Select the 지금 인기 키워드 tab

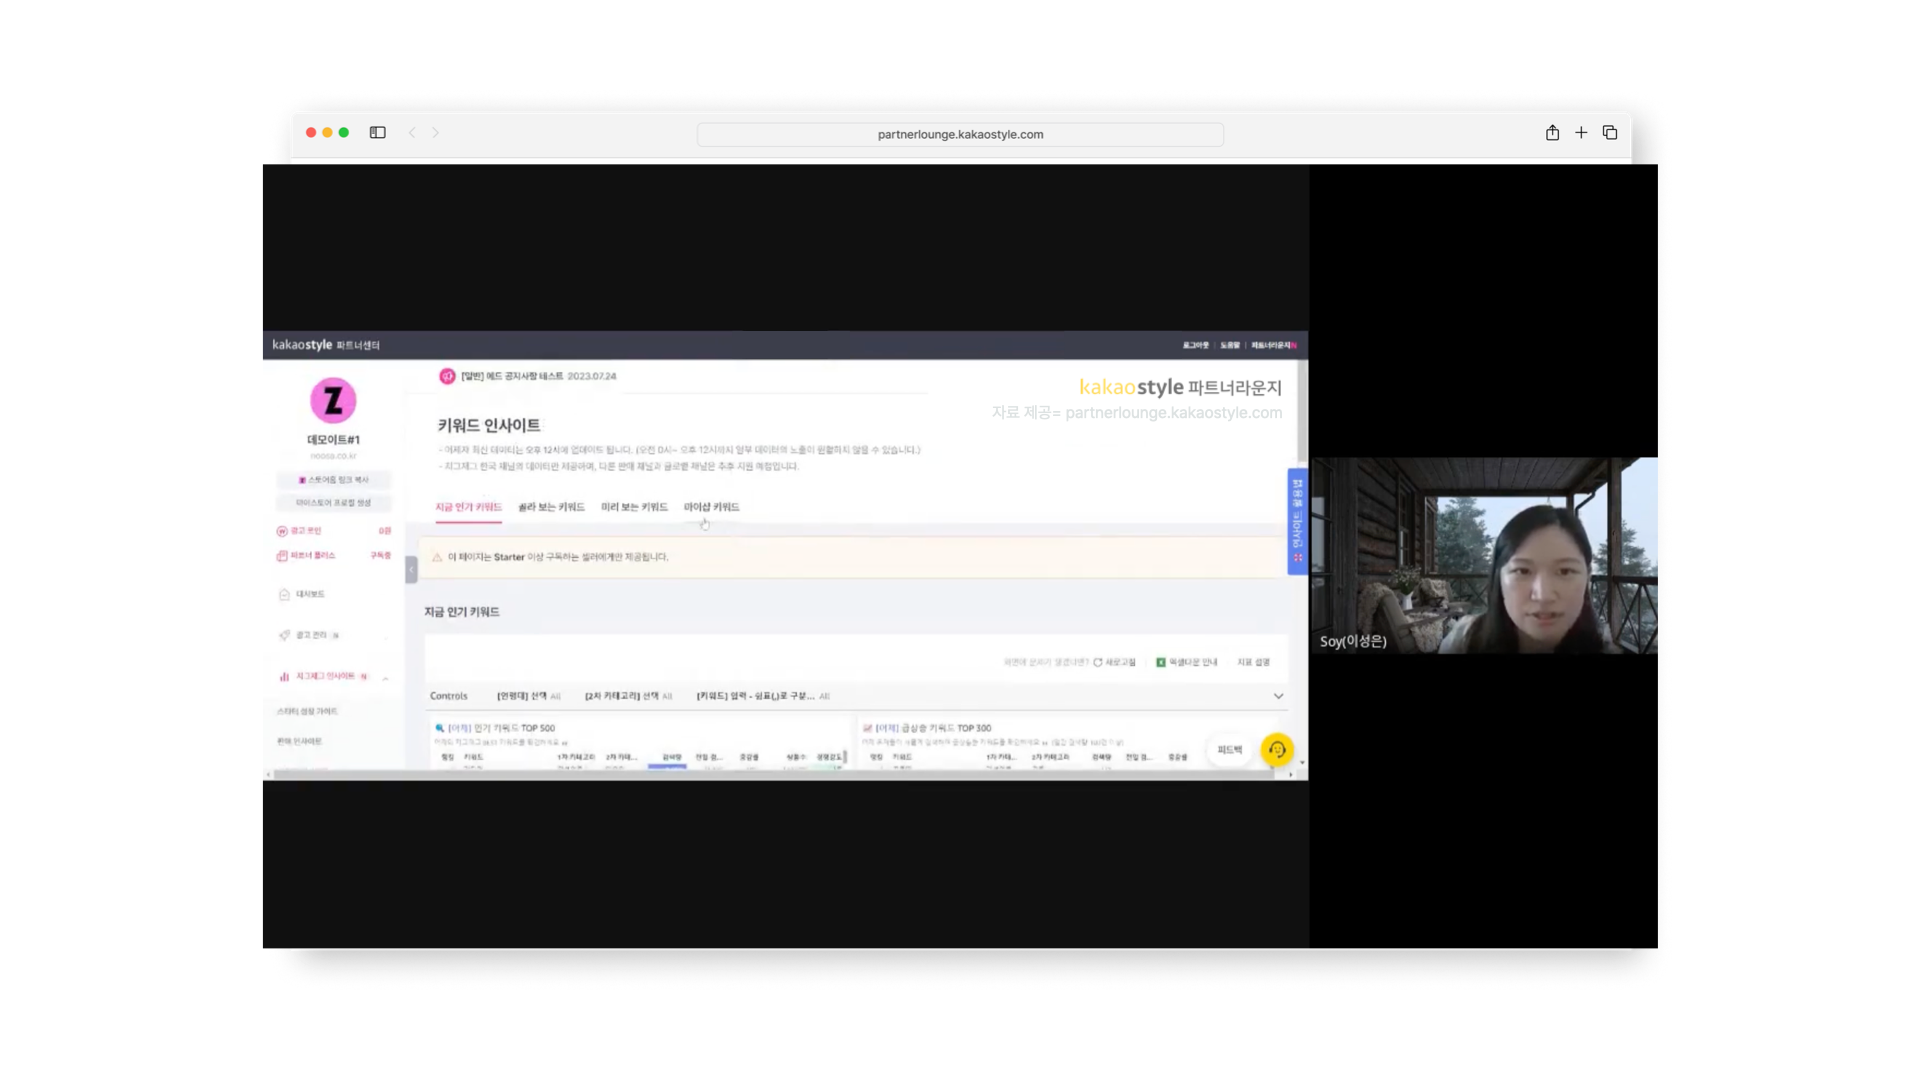click(x=468, y=507)
